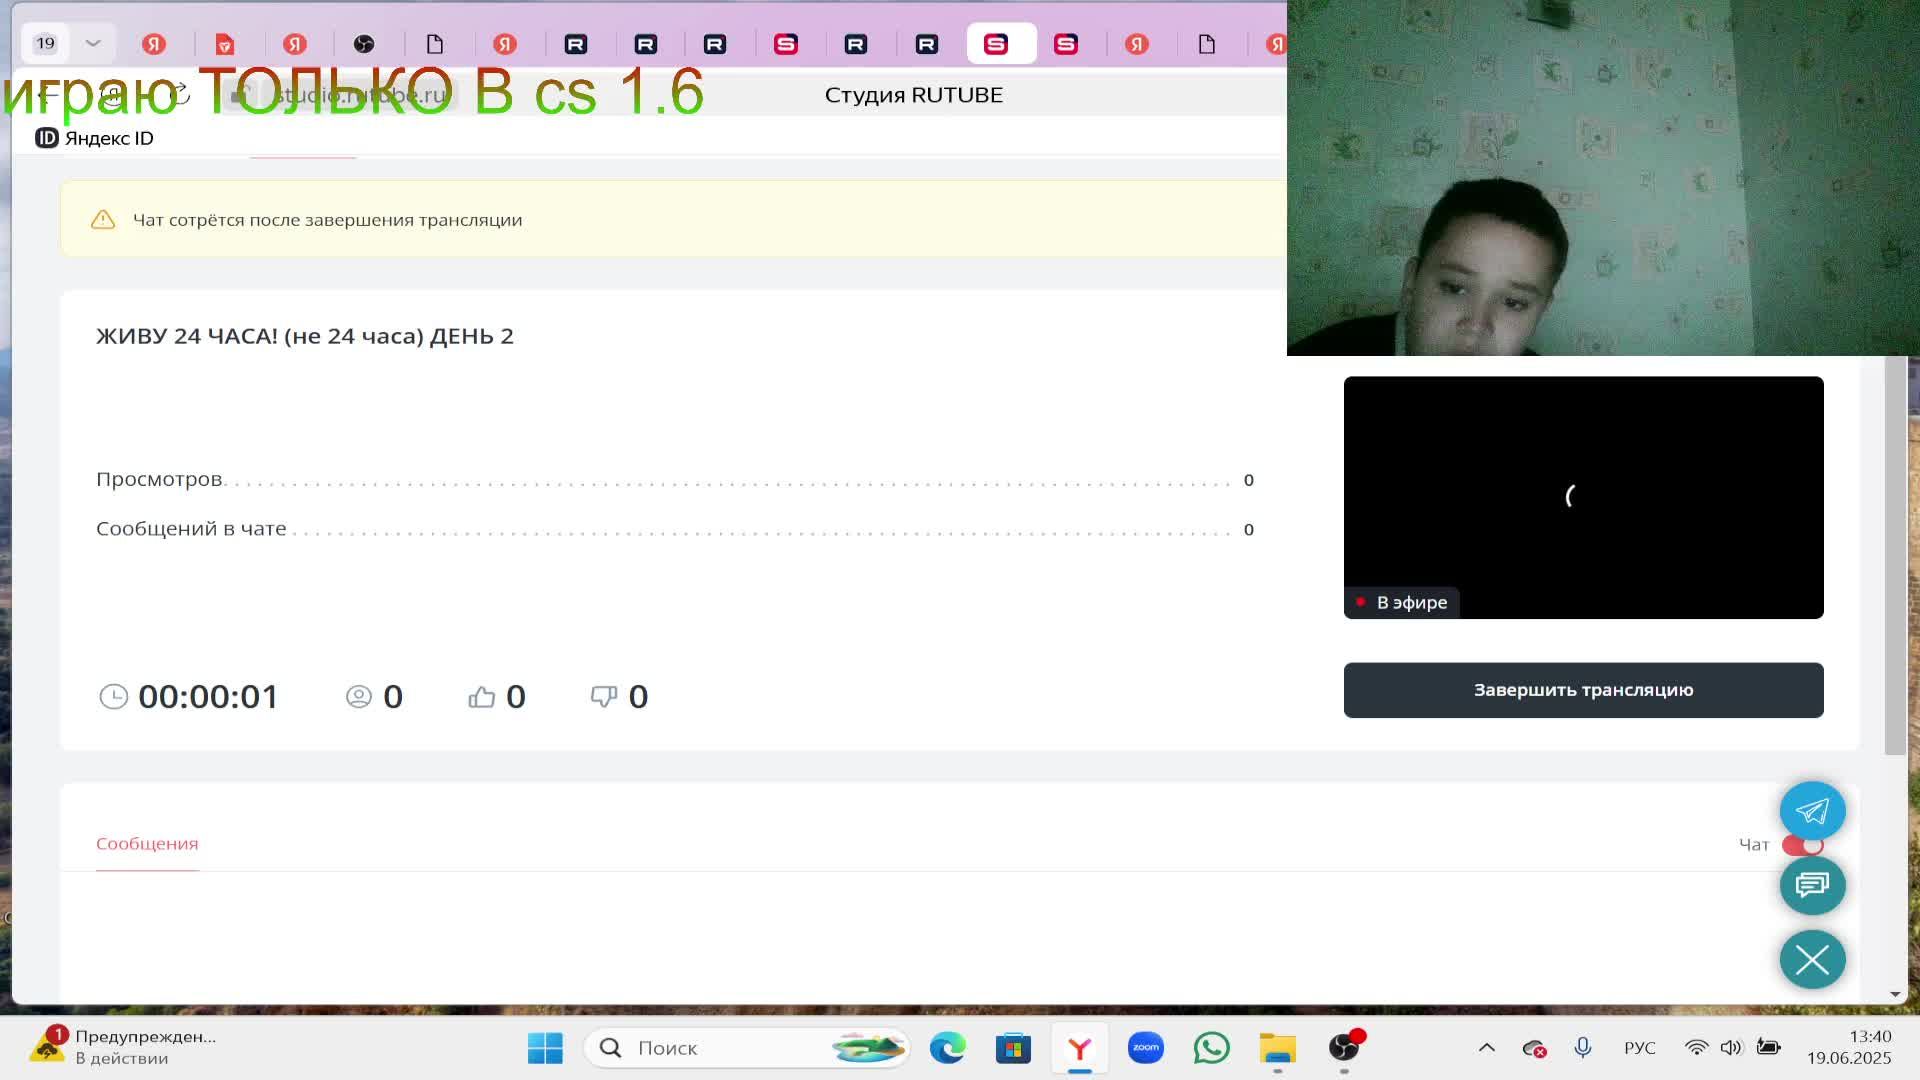Click the warning triangle icon in chat notice
The width and height of the screenshot is (1920, 1080).
point(103,220)
